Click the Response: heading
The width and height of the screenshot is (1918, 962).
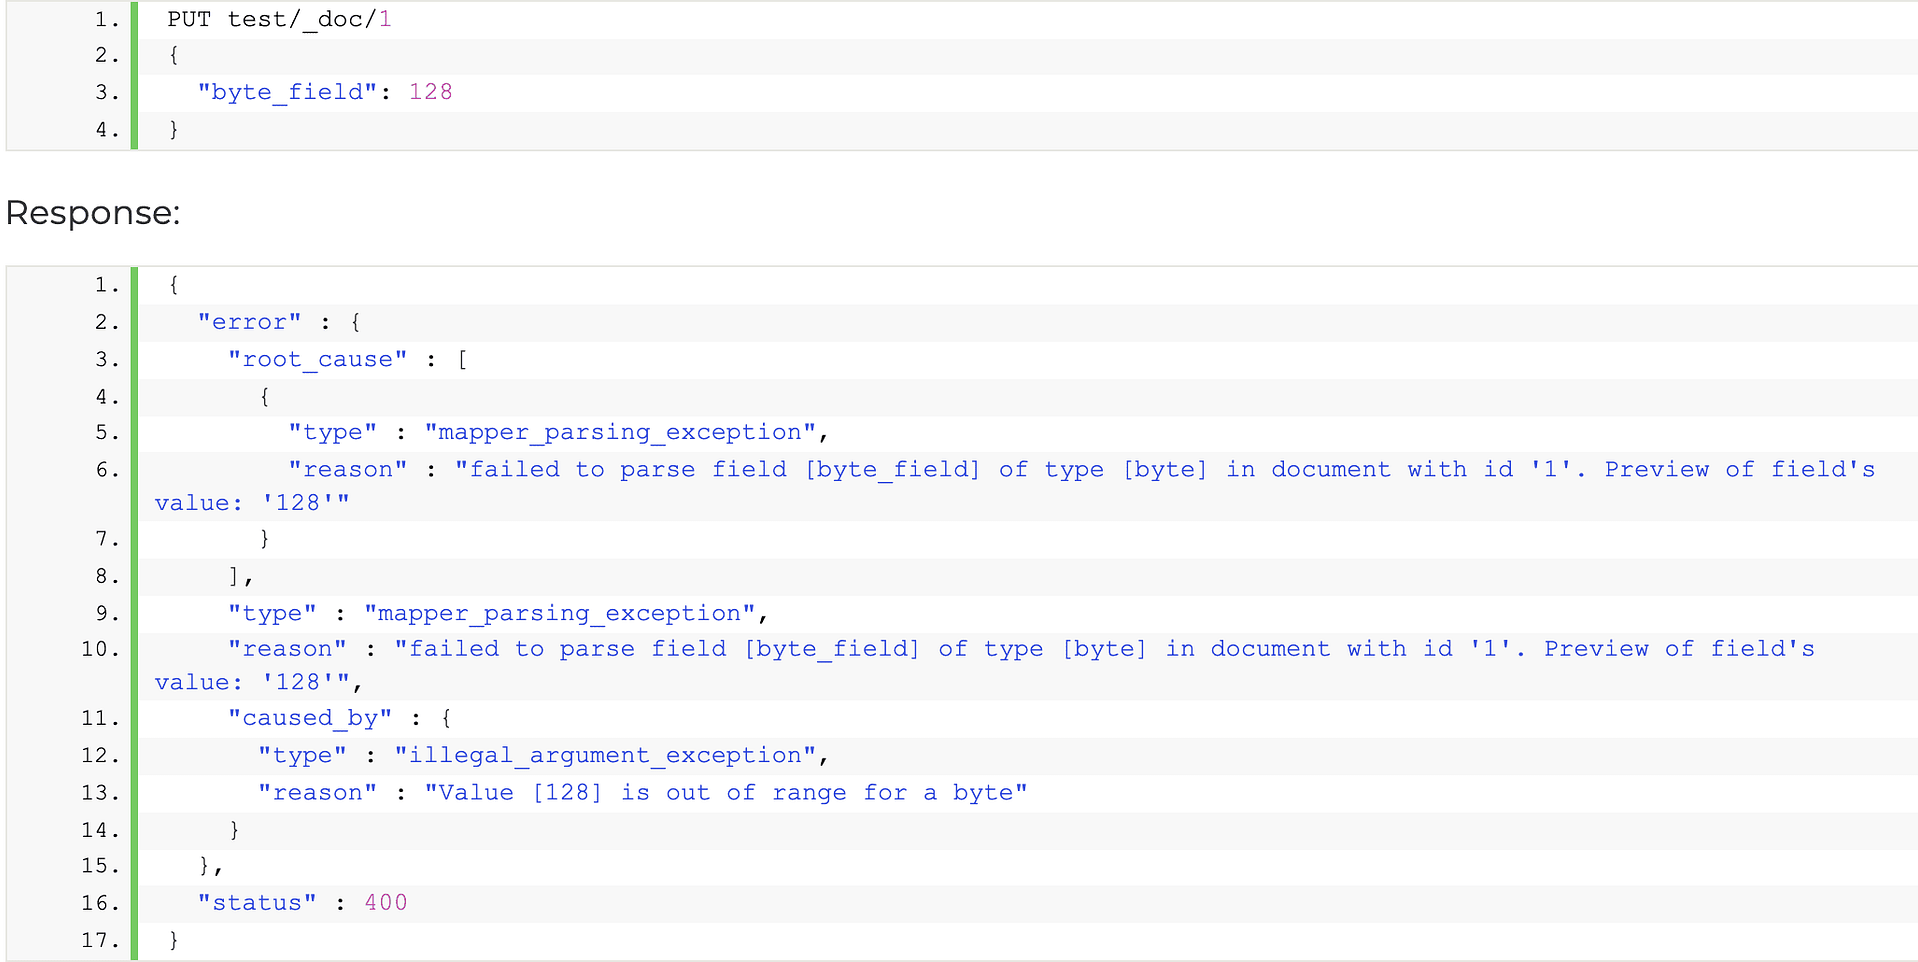(92, 212)
